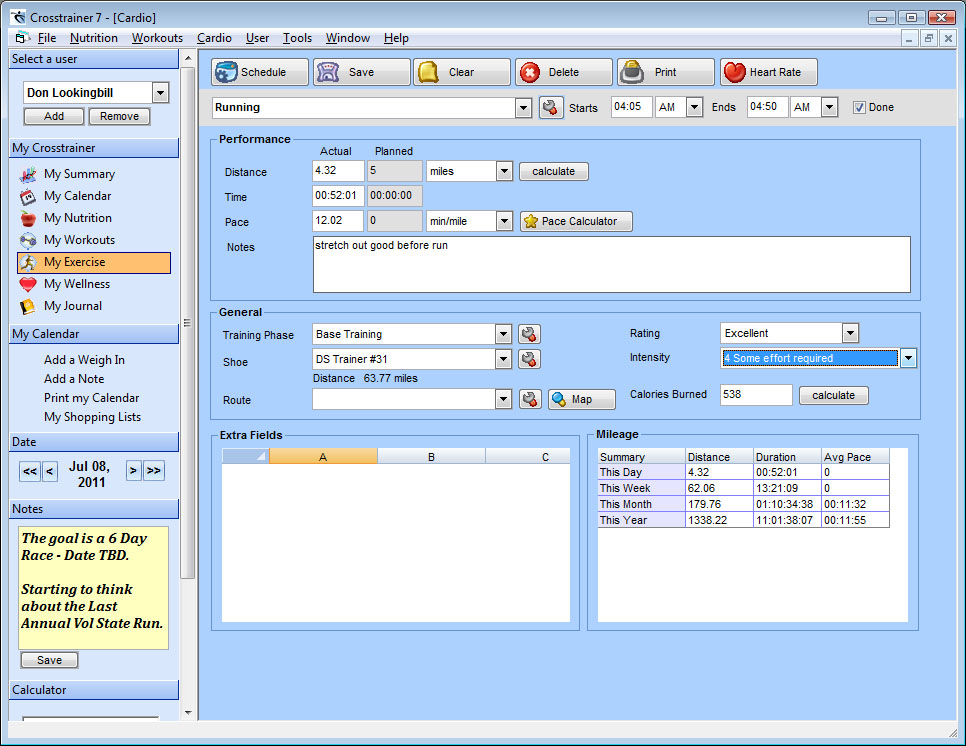Click the actual Distance field
The image size is (966, 746).
tap(338, 171)
